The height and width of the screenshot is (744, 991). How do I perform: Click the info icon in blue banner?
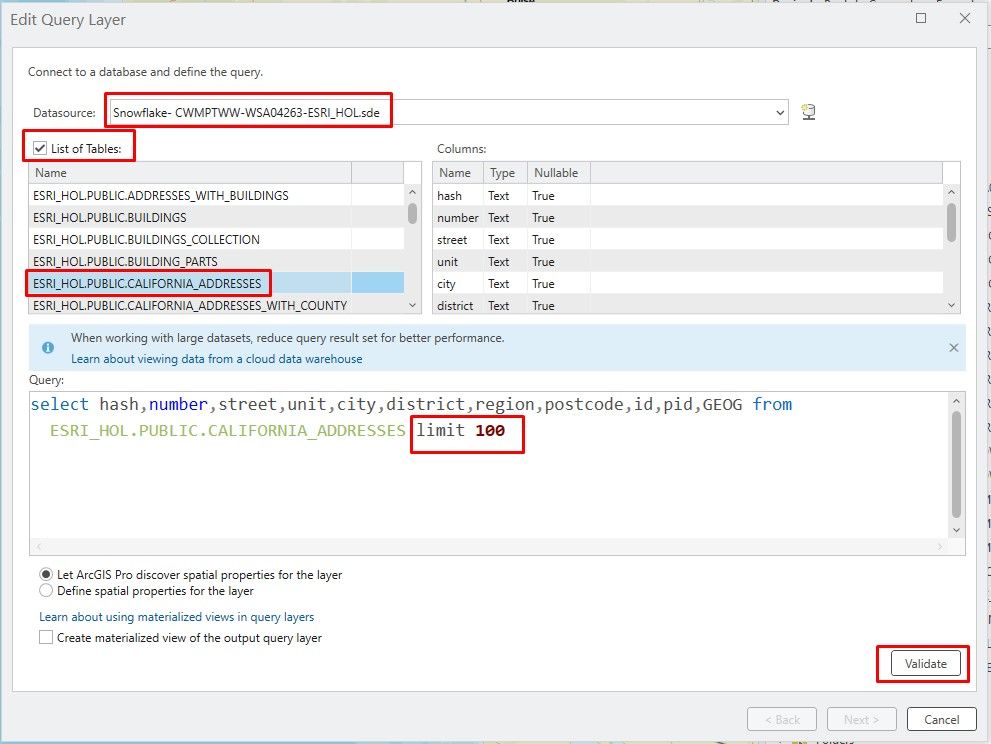[48, 348]
